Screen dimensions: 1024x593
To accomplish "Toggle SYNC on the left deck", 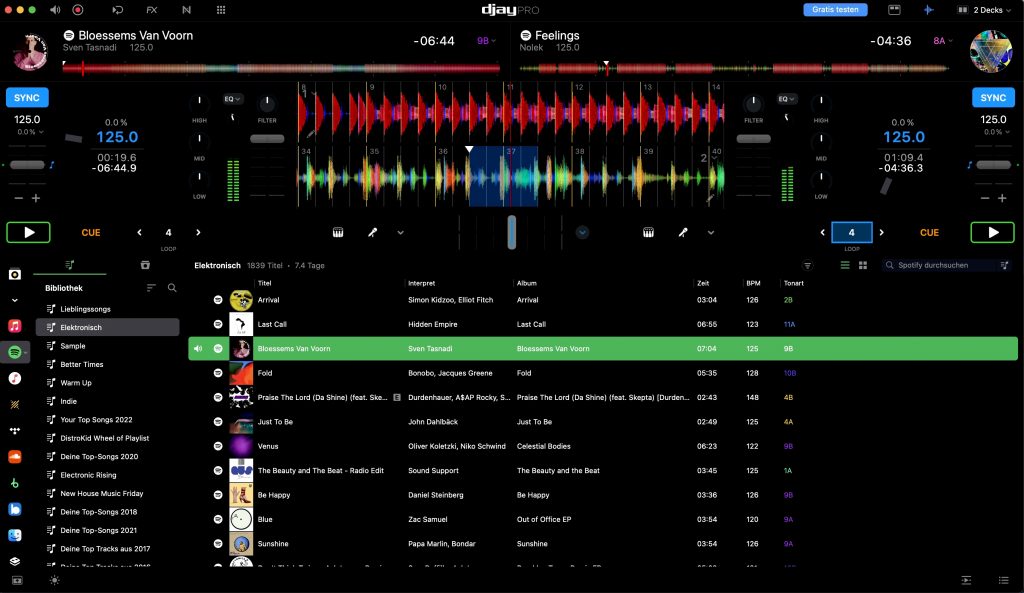I will click(x=27, y=98).
